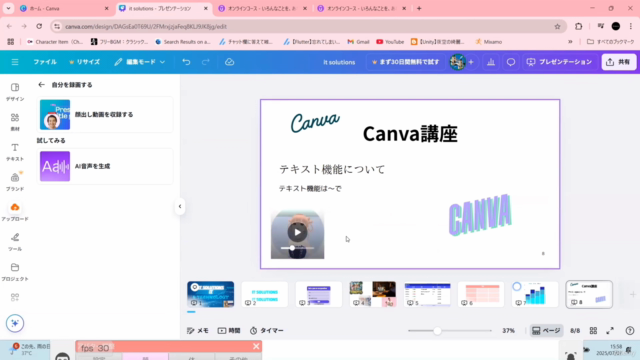Check cloud save status icon
This screenshot has height=360, width=640.
(x=229, y=62)
